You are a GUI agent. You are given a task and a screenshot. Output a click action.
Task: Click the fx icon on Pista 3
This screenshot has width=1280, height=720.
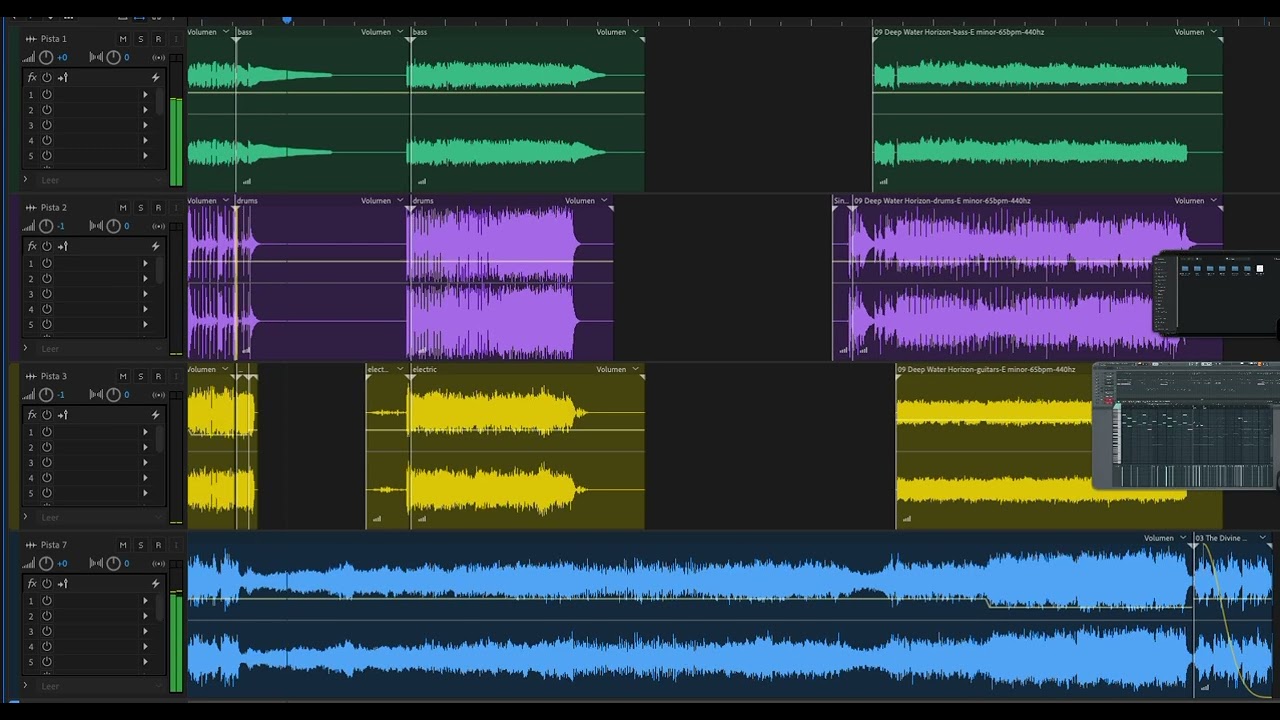click(32, 415)
